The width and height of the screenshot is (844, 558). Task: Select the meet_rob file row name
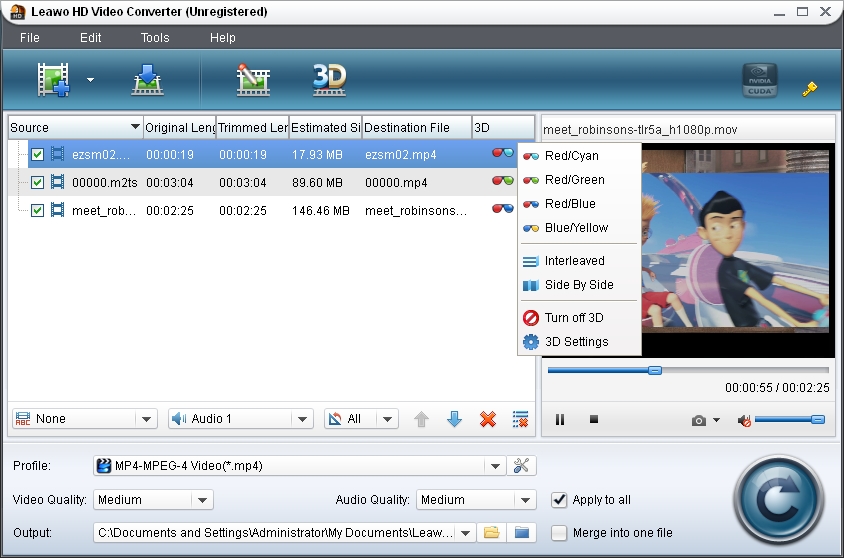tap(104, 211)
